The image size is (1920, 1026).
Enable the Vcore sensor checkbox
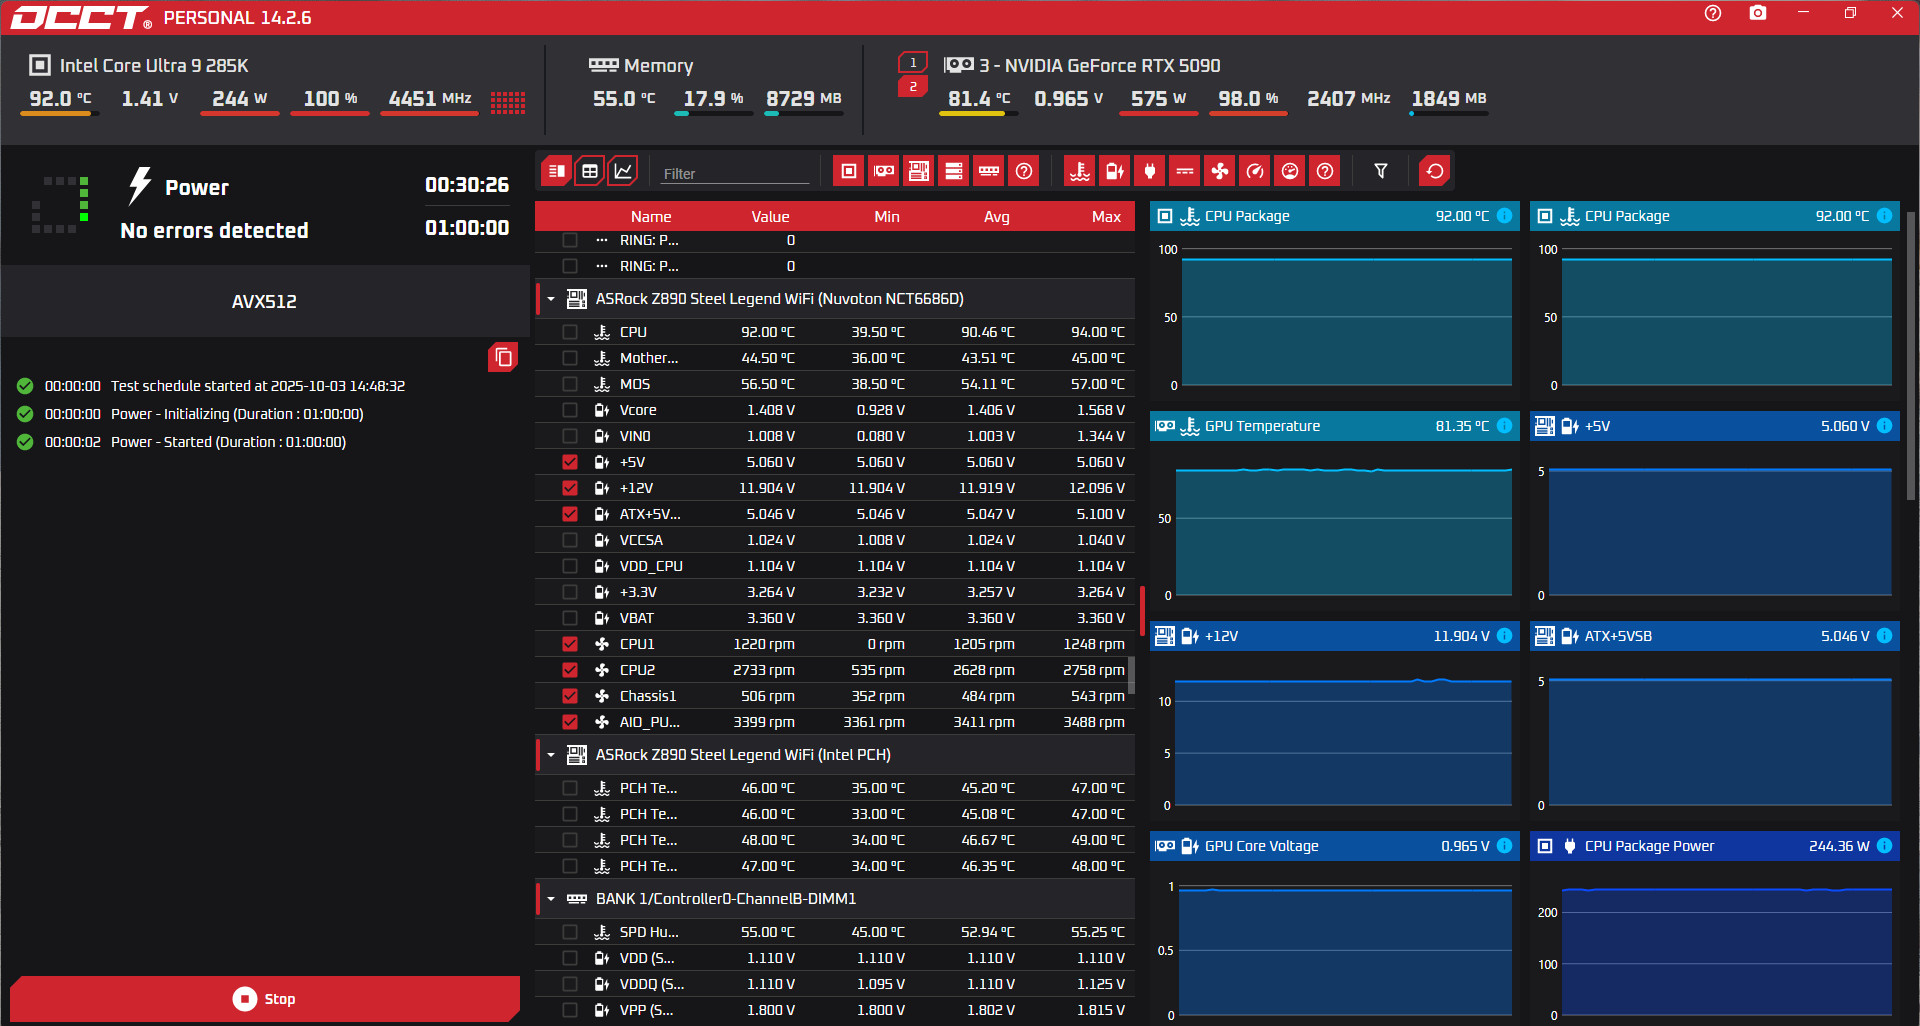click(570, 410)
